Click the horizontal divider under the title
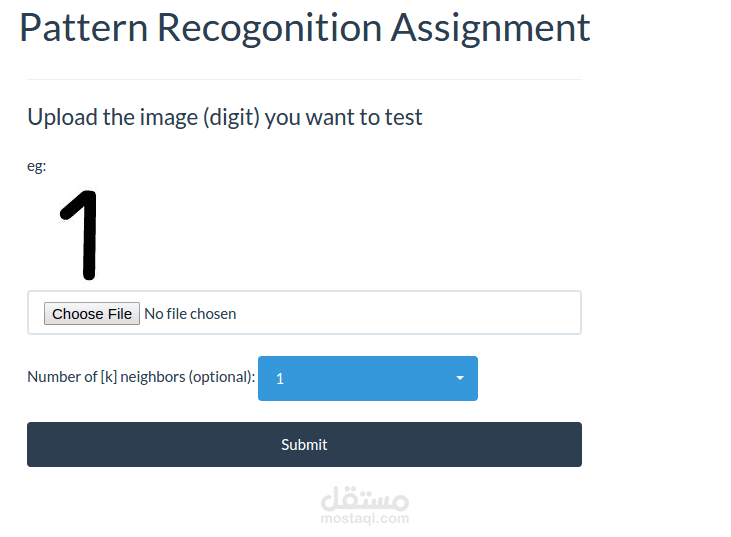The image size is (731, 537). pyautogui.click(x=304, y=79)
